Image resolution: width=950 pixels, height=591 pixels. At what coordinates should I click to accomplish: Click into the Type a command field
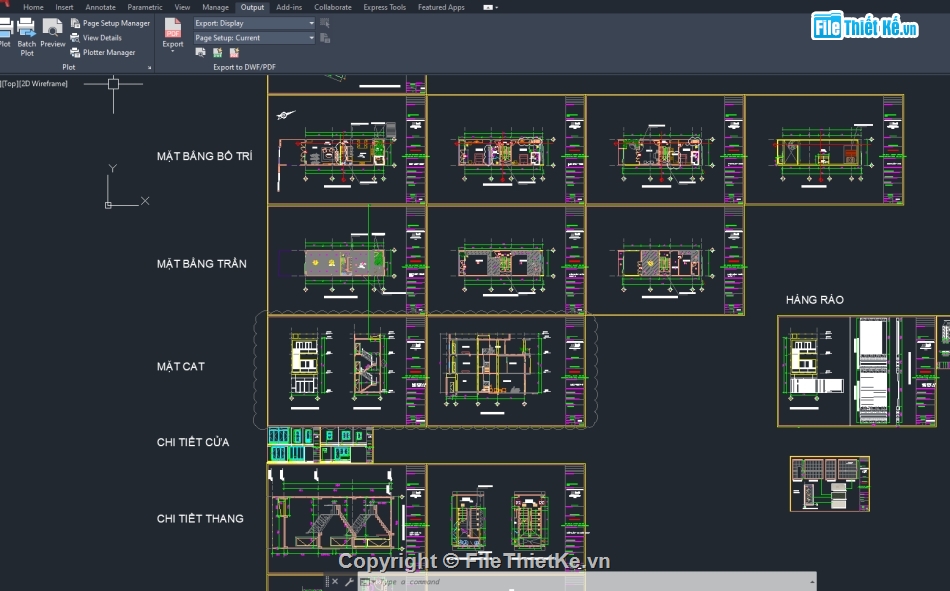(x=588, y=582)
